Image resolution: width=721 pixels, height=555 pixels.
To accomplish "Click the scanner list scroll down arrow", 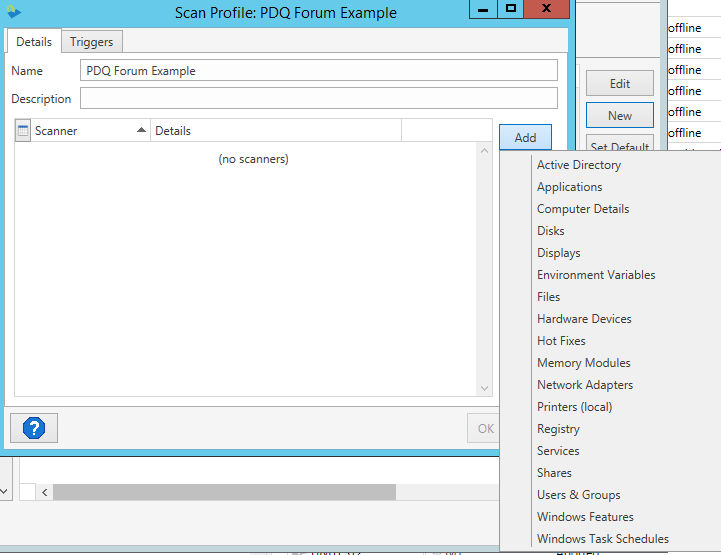I will 485,388.
